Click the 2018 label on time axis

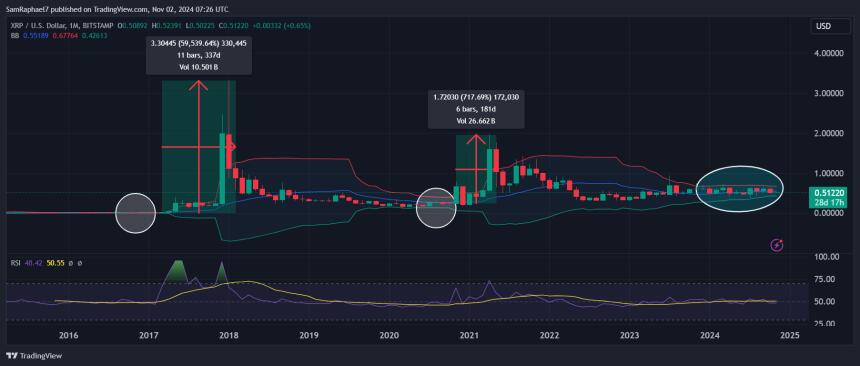tap(229, 335)
